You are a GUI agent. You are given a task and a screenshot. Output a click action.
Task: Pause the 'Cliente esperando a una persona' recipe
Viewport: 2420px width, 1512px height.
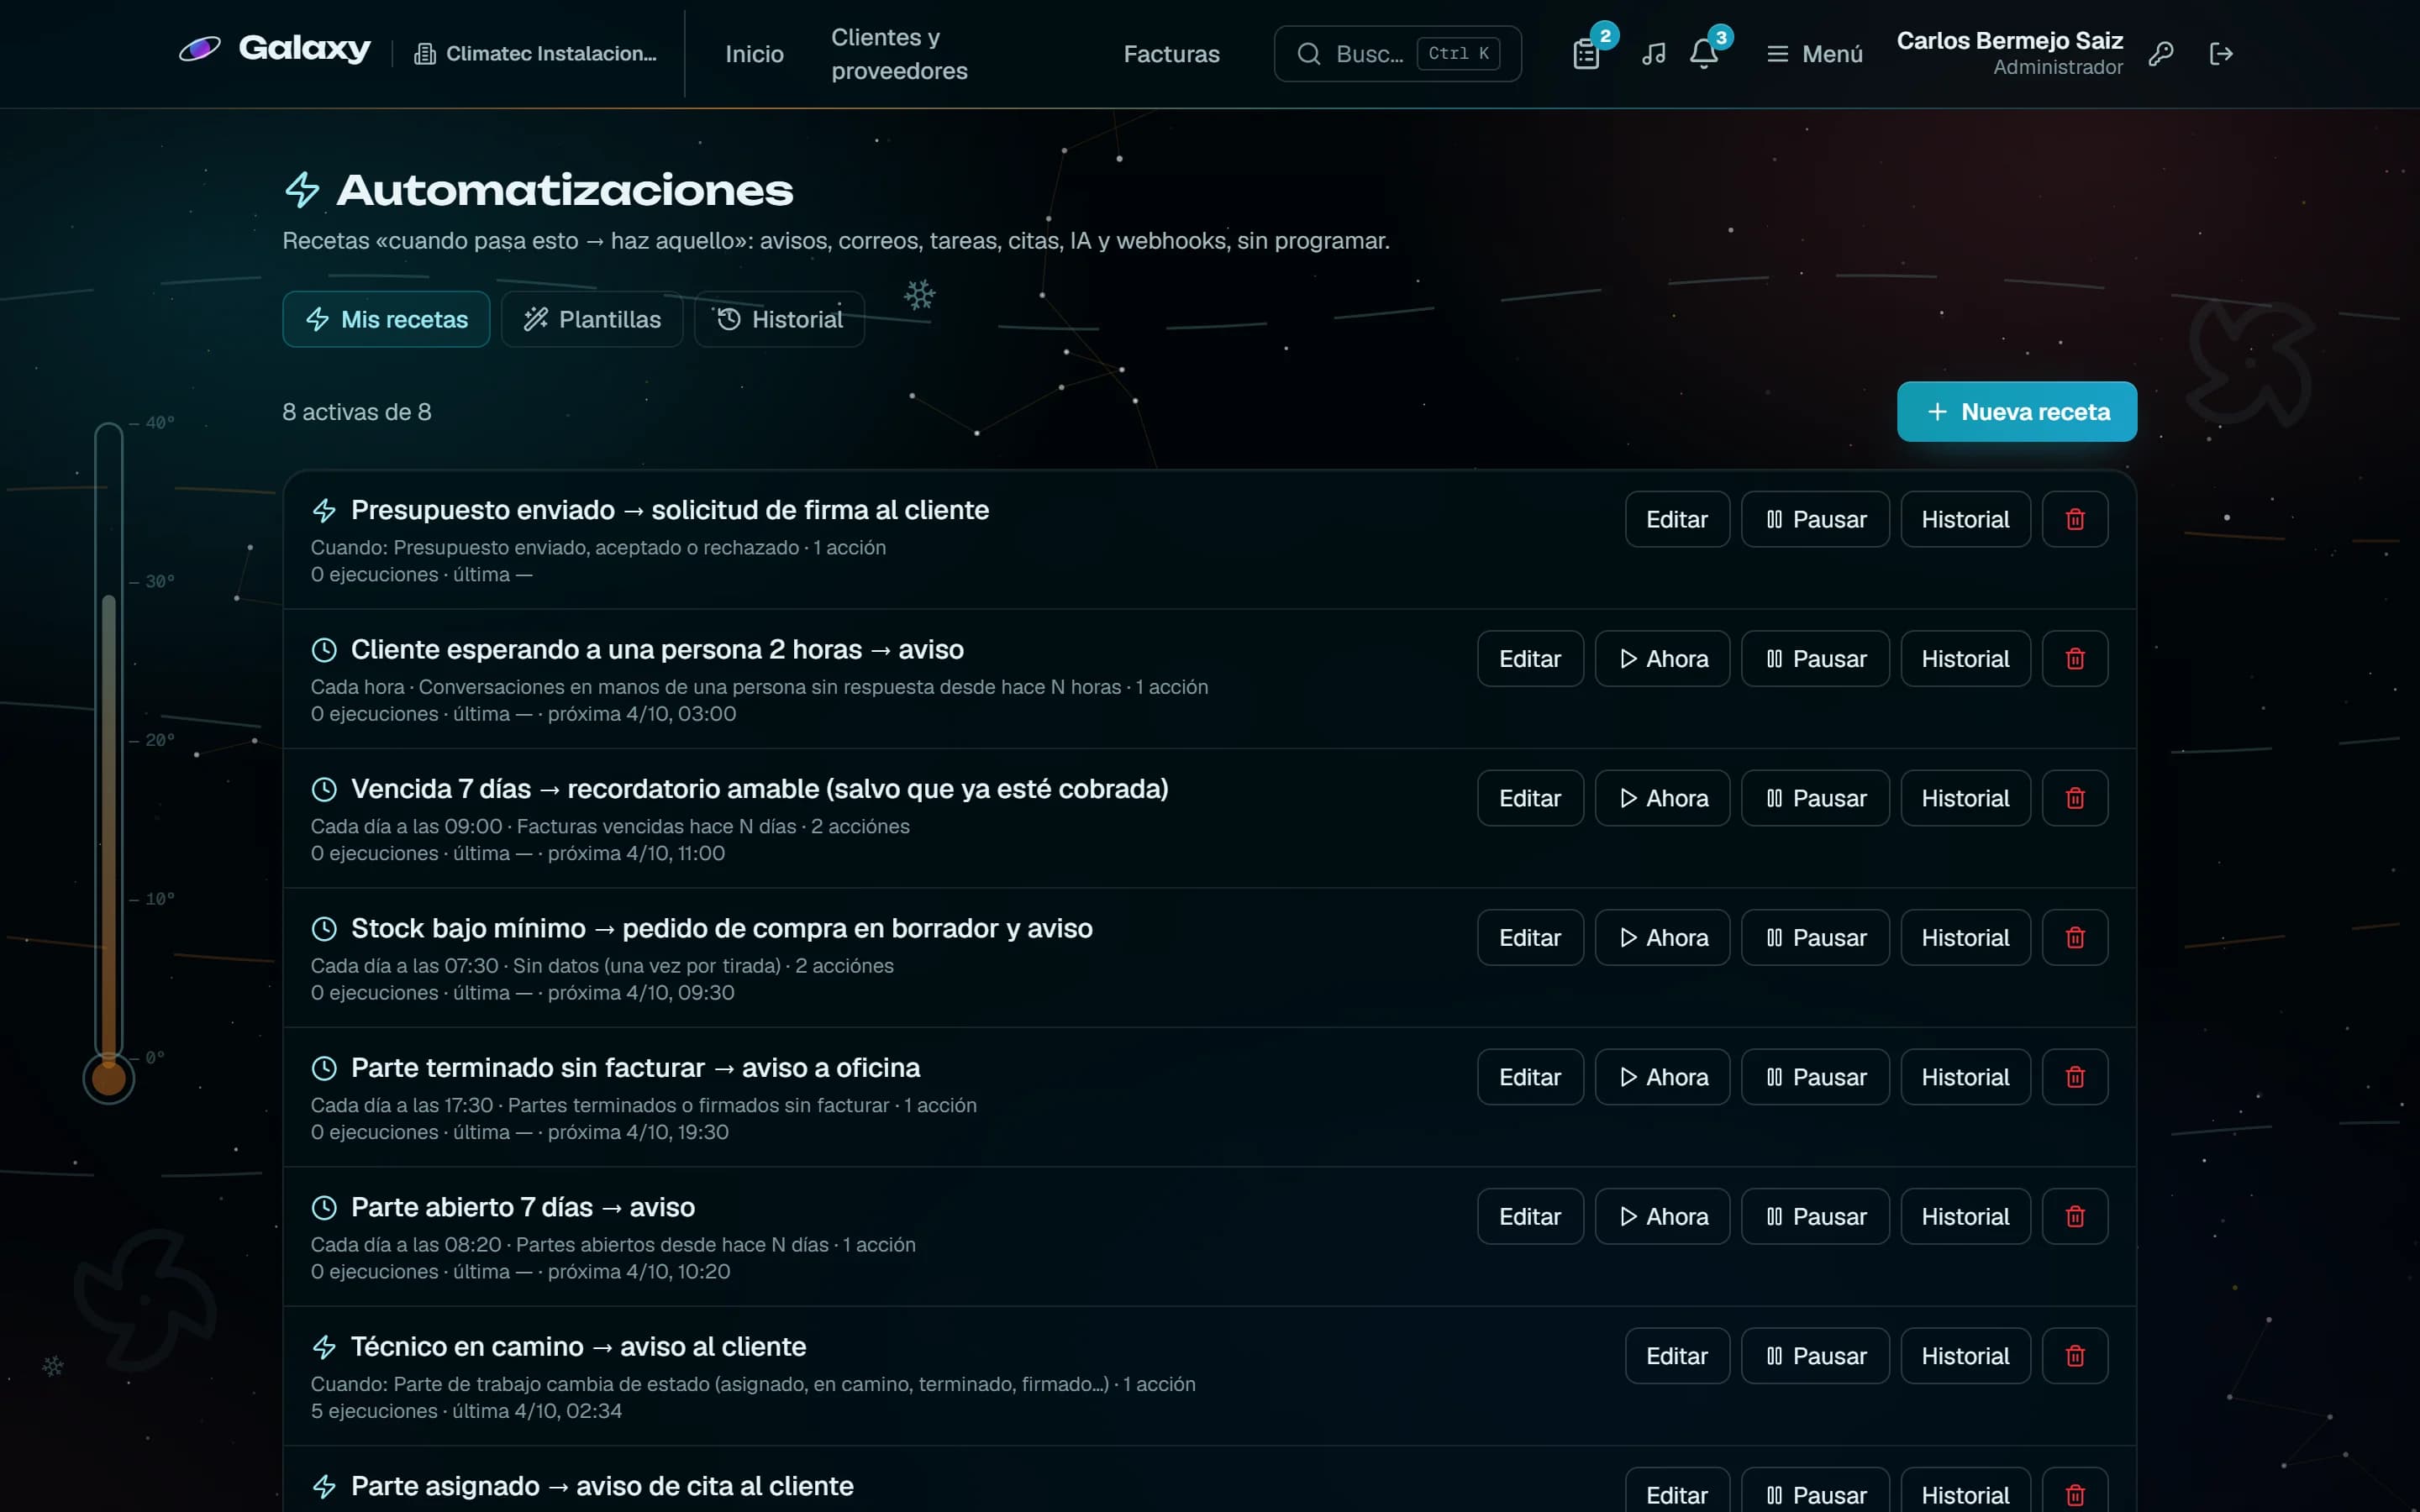click(1815, 658)
